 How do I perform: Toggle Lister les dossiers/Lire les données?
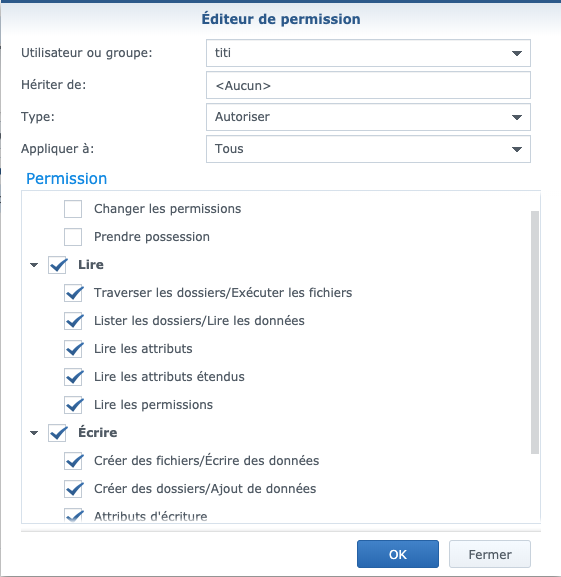(73, 321)
